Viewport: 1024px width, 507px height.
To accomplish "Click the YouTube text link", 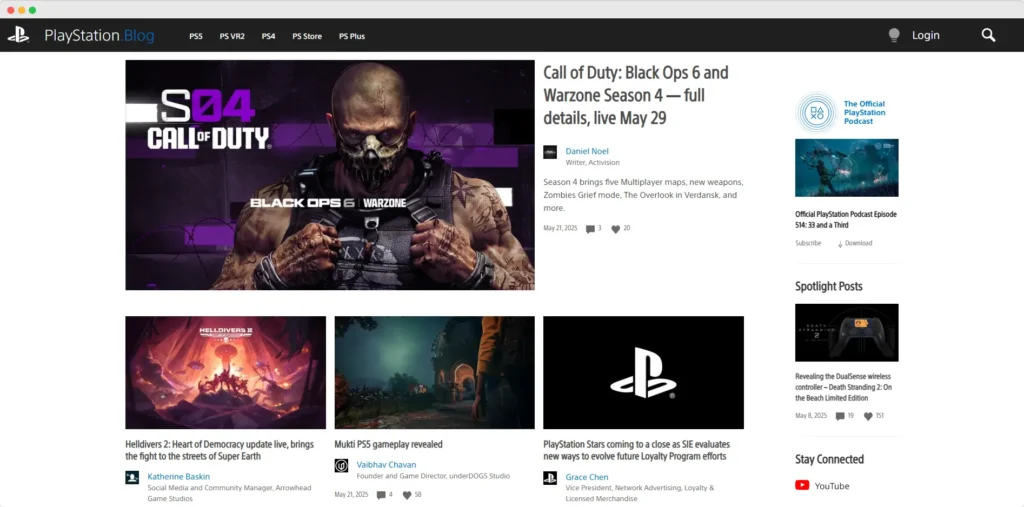I will [x=832, y=486].
